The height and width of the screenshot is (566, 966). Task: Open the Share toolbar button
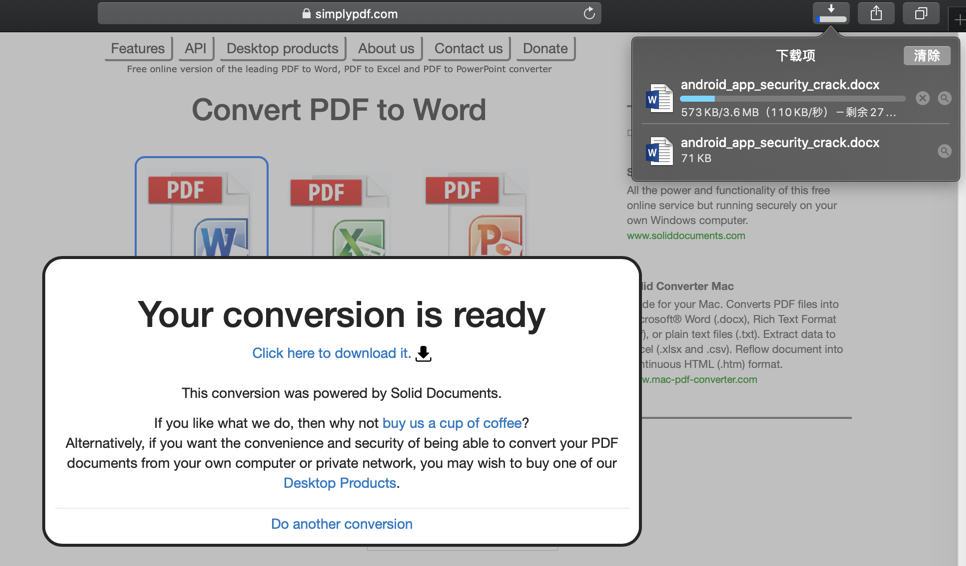click(x=876, y=13)
